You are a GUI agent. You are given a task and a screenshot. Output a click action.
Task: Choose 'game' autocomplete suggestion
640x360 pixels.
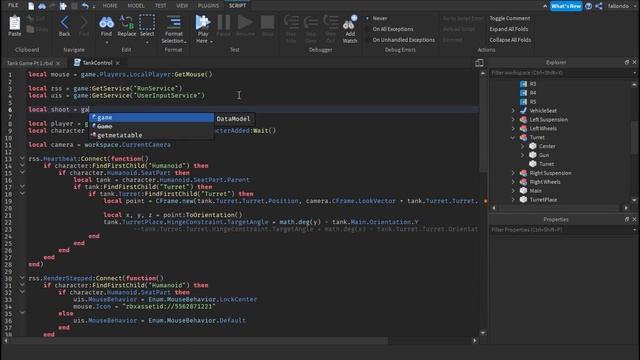click(x=151, y=118)
